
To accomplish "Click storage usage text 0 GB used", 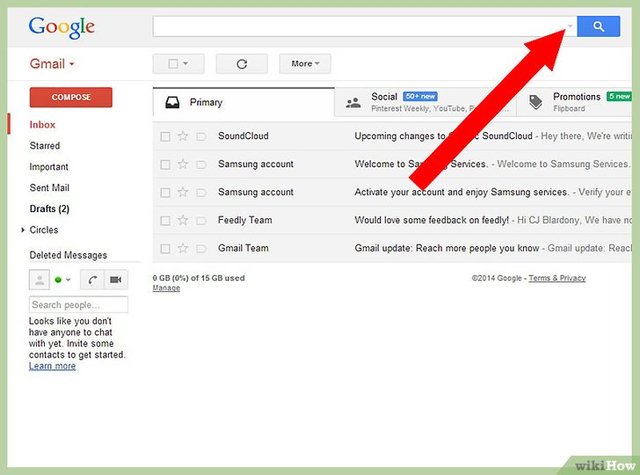I will pos(198,278).
